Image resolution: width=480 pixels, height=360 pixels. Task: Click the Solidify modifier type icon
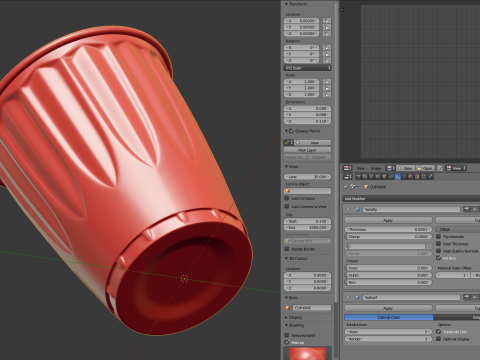coord(358,209)
